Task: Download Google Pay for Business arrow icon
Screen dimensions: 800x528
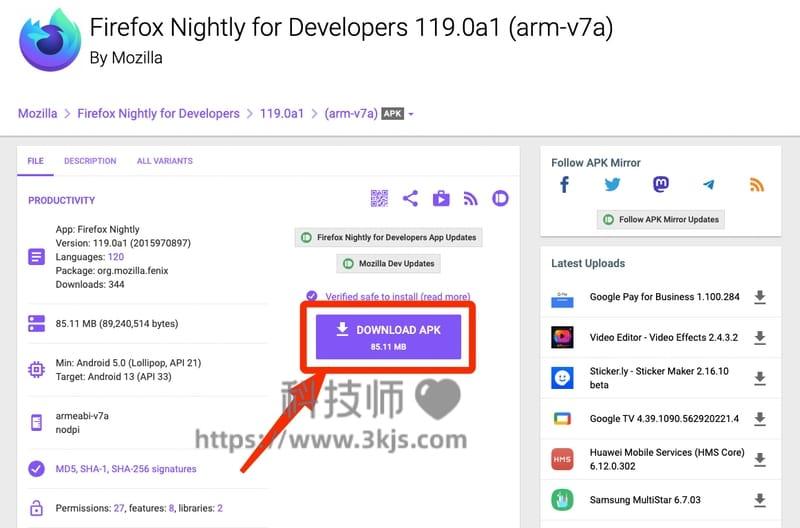Action: tap(760, 297)
